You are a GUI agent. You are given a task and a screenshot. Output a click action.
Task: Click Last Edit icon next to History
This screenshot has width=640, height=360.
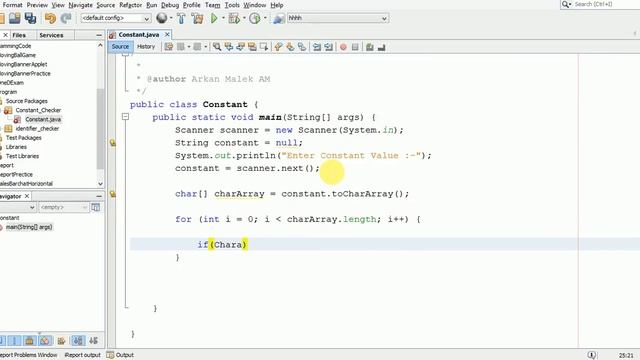pos(169,47)
